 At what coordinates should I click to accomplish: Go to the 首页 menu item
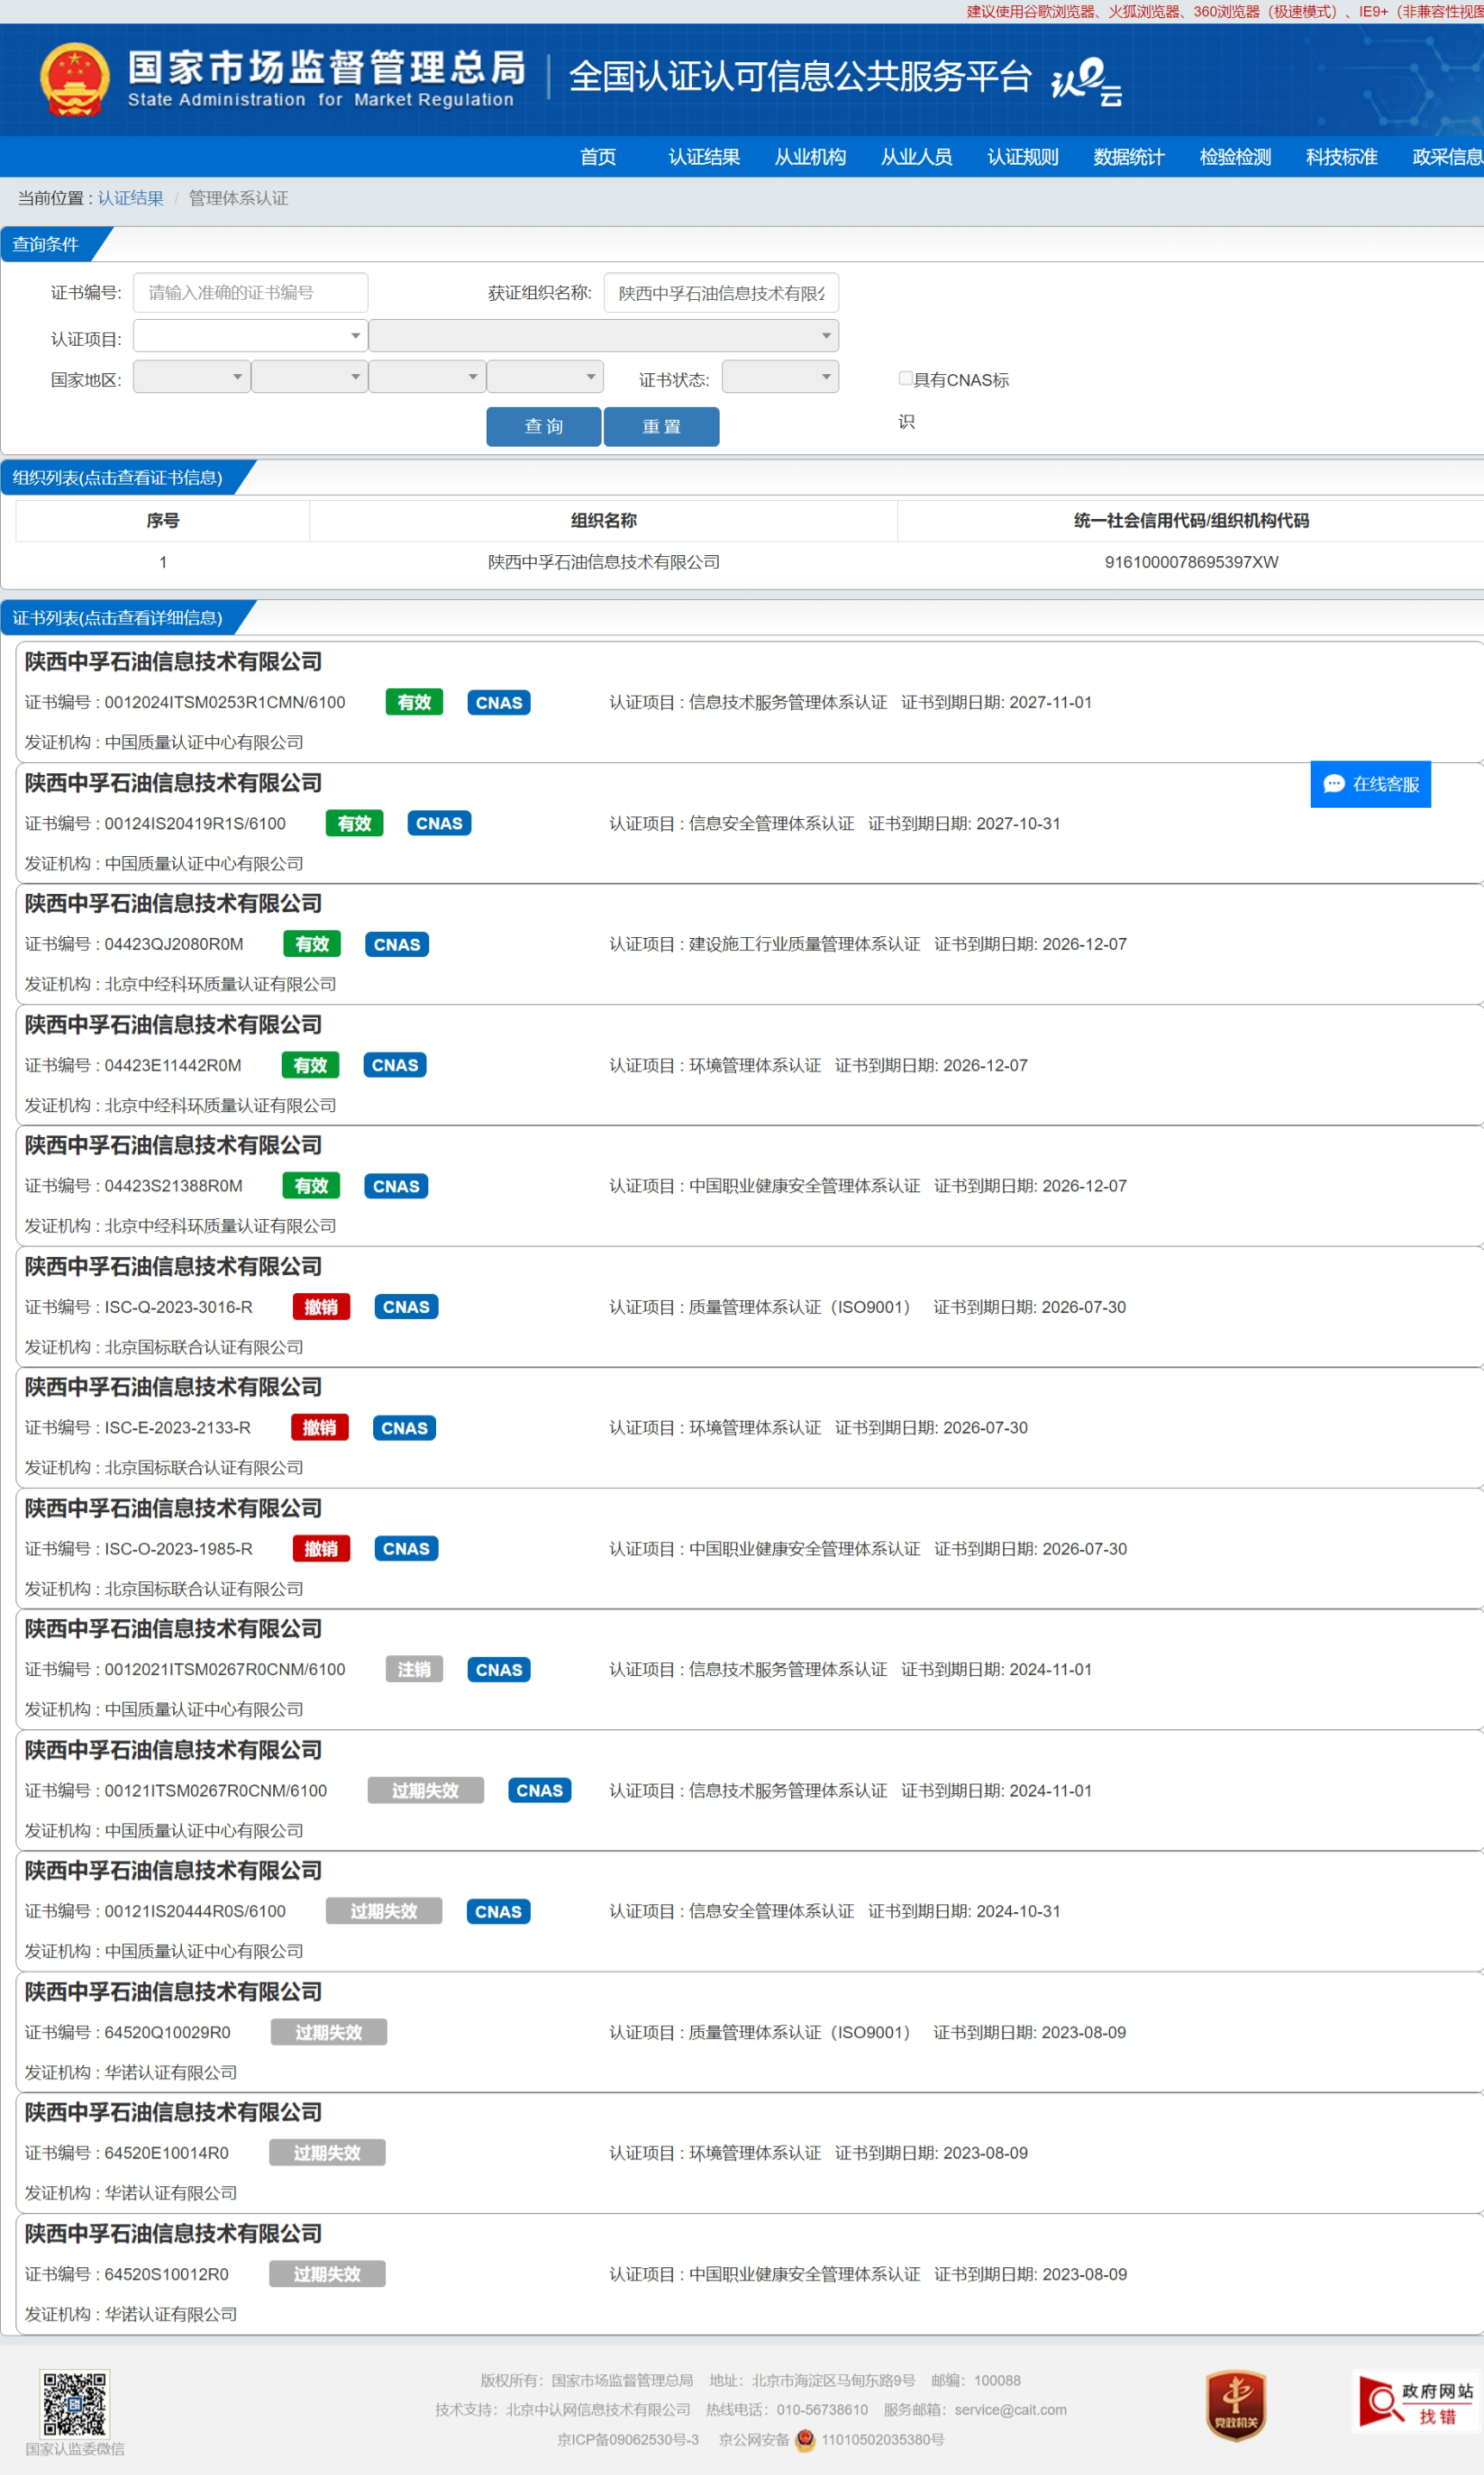pos(598,157)
